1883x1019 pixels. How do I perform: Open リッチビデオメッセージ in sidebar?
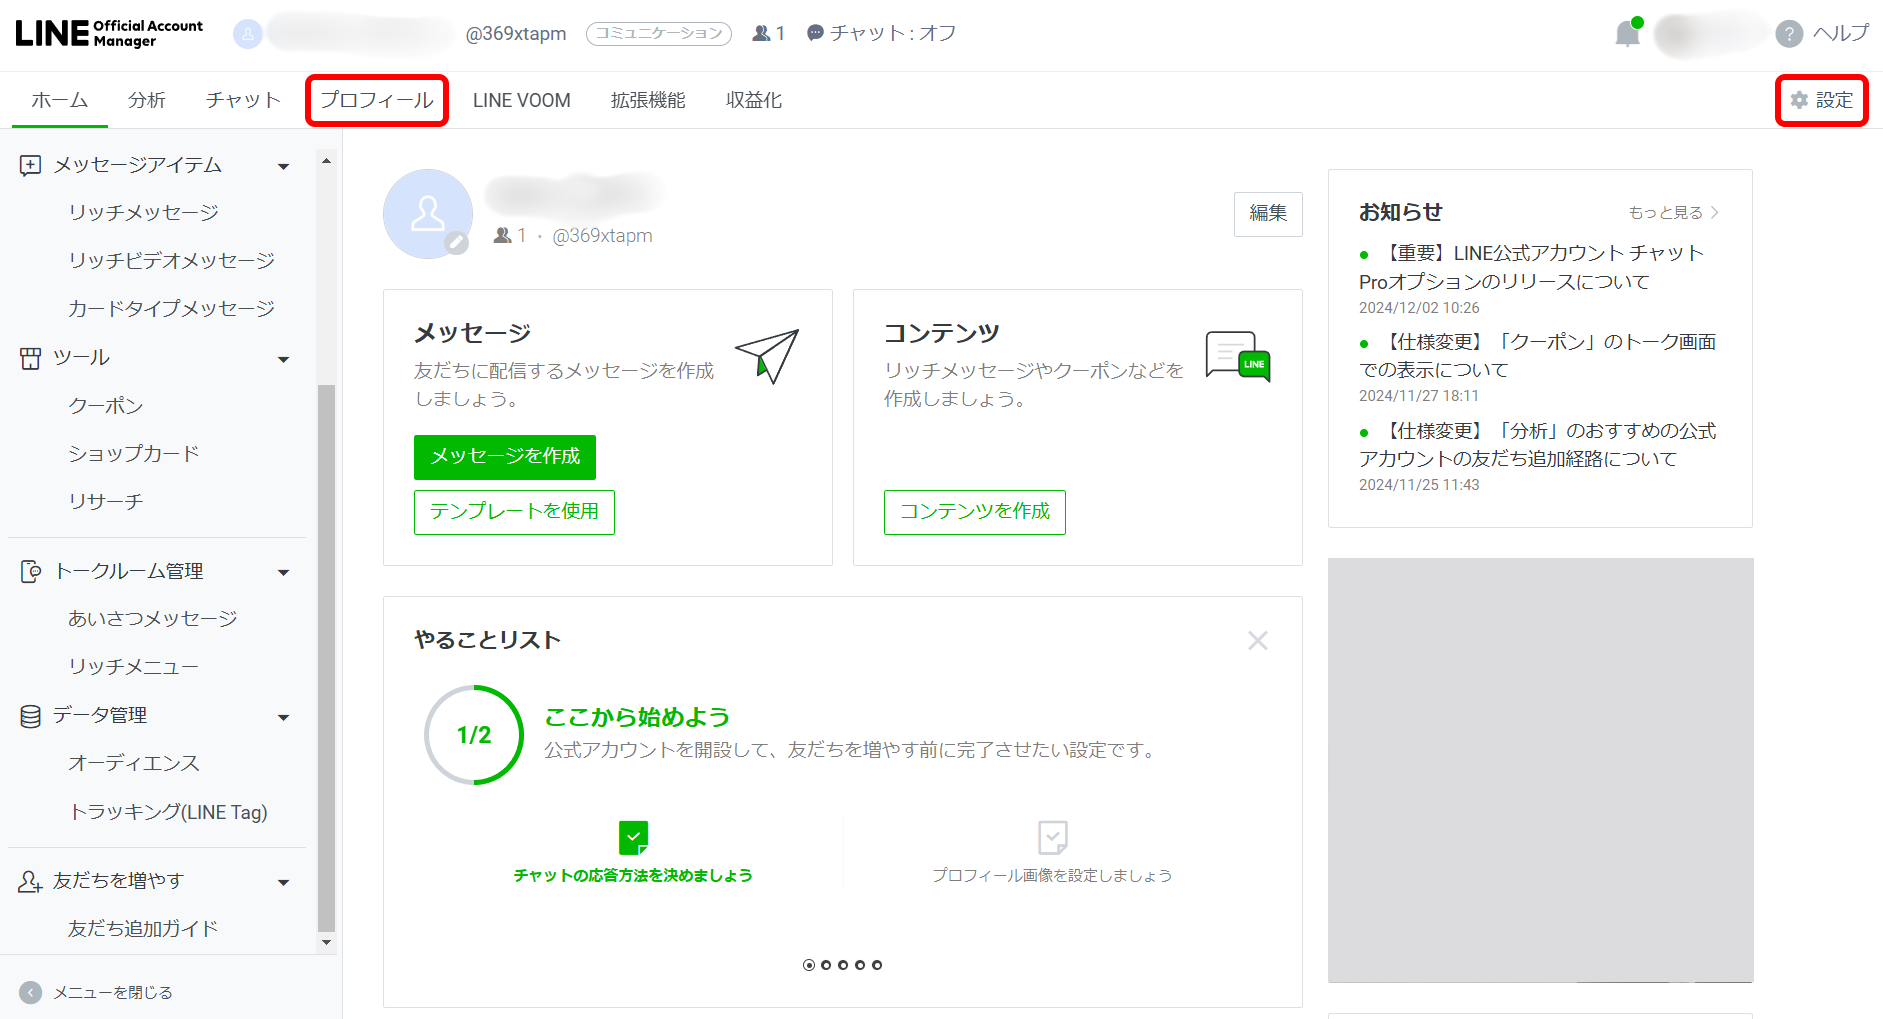pos(171,260)
